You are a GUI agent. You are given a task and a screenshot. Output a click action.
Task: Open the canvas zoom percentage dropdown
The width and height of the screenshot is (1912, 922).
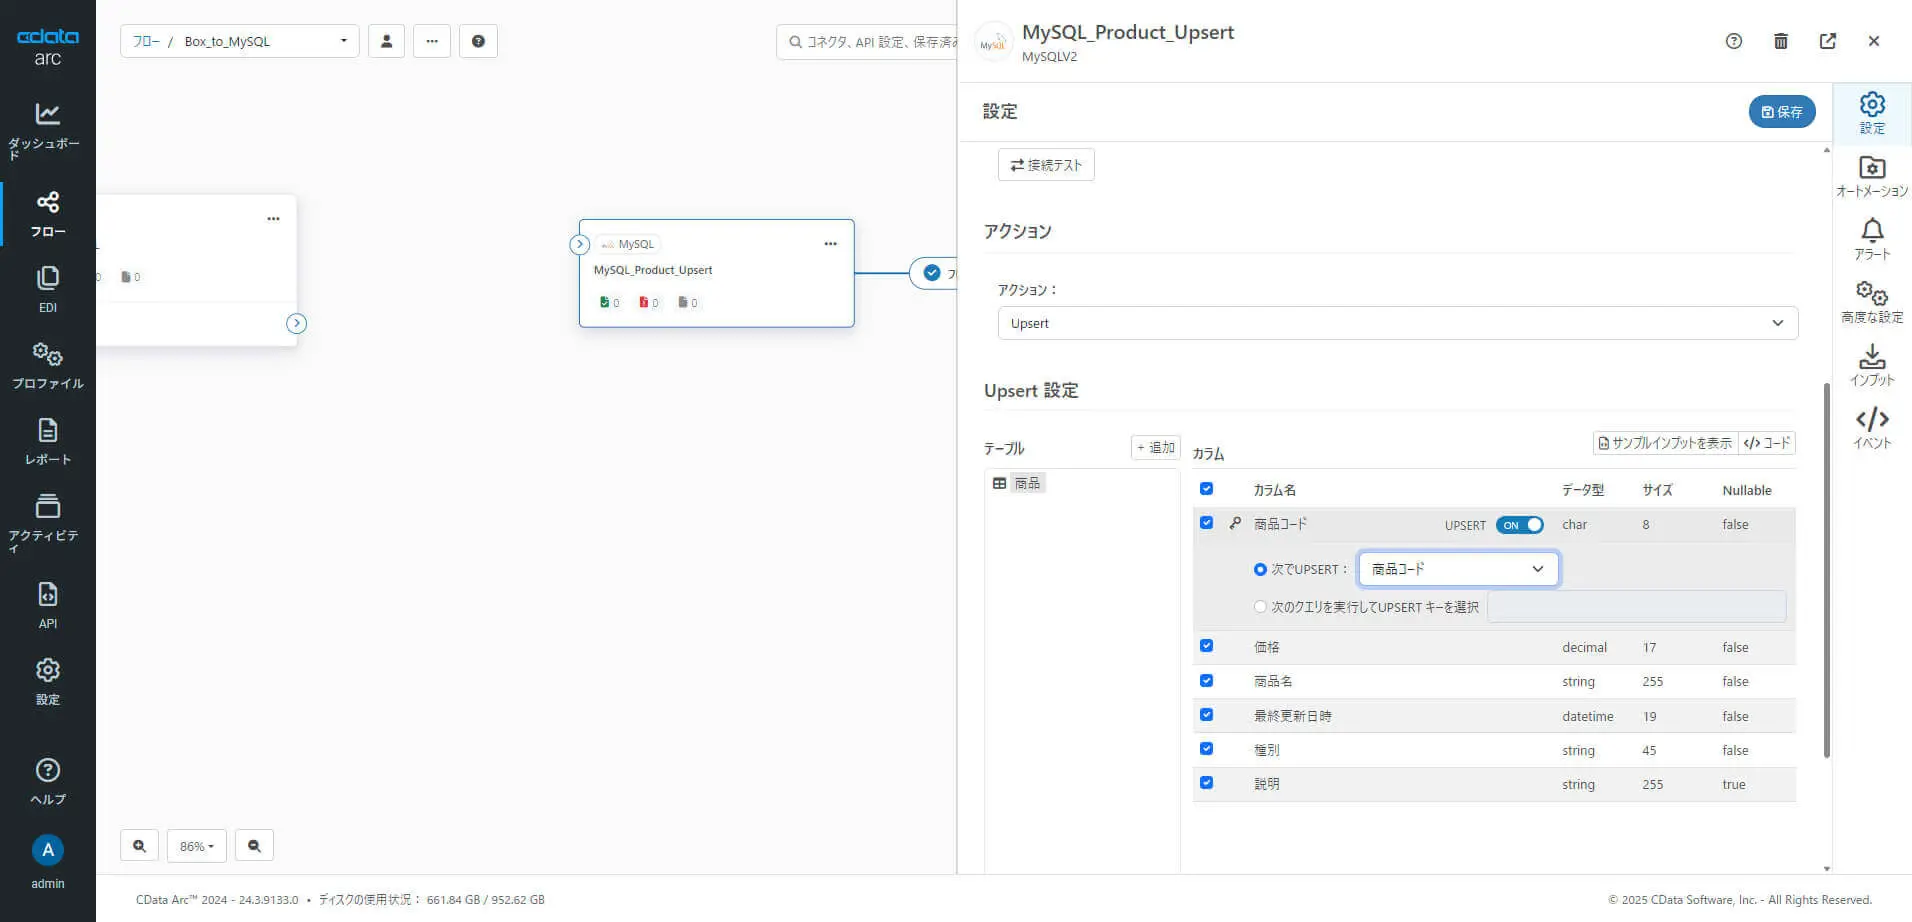(x=196, y=846)
